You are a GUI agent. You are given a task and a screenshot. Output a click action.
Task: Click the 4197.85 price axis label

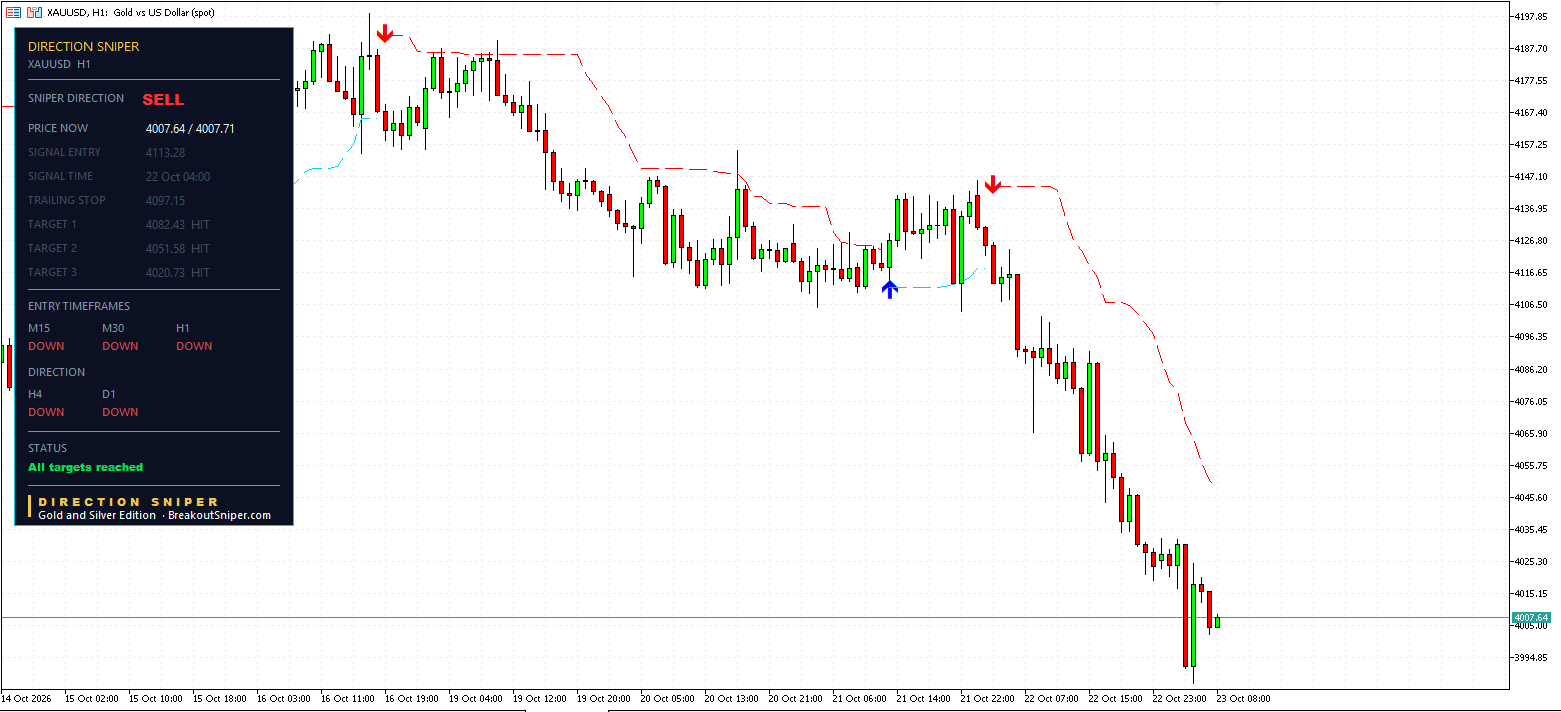(1533, 17)
